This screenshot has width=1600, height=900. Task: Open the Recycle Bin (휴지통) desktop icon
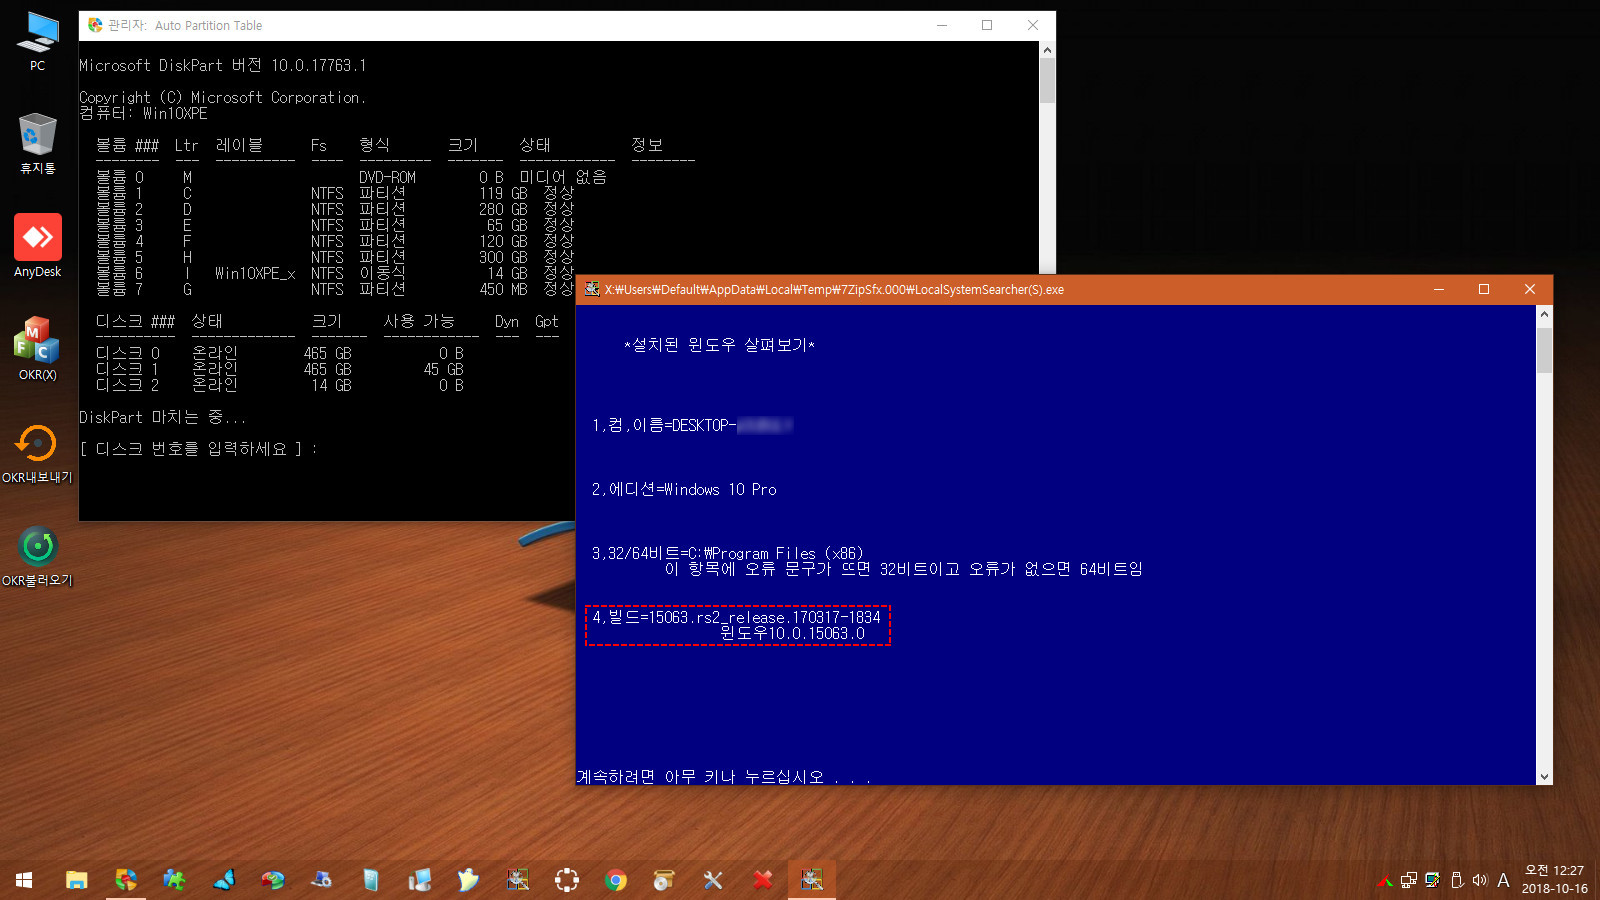click(x=37, y=143)
